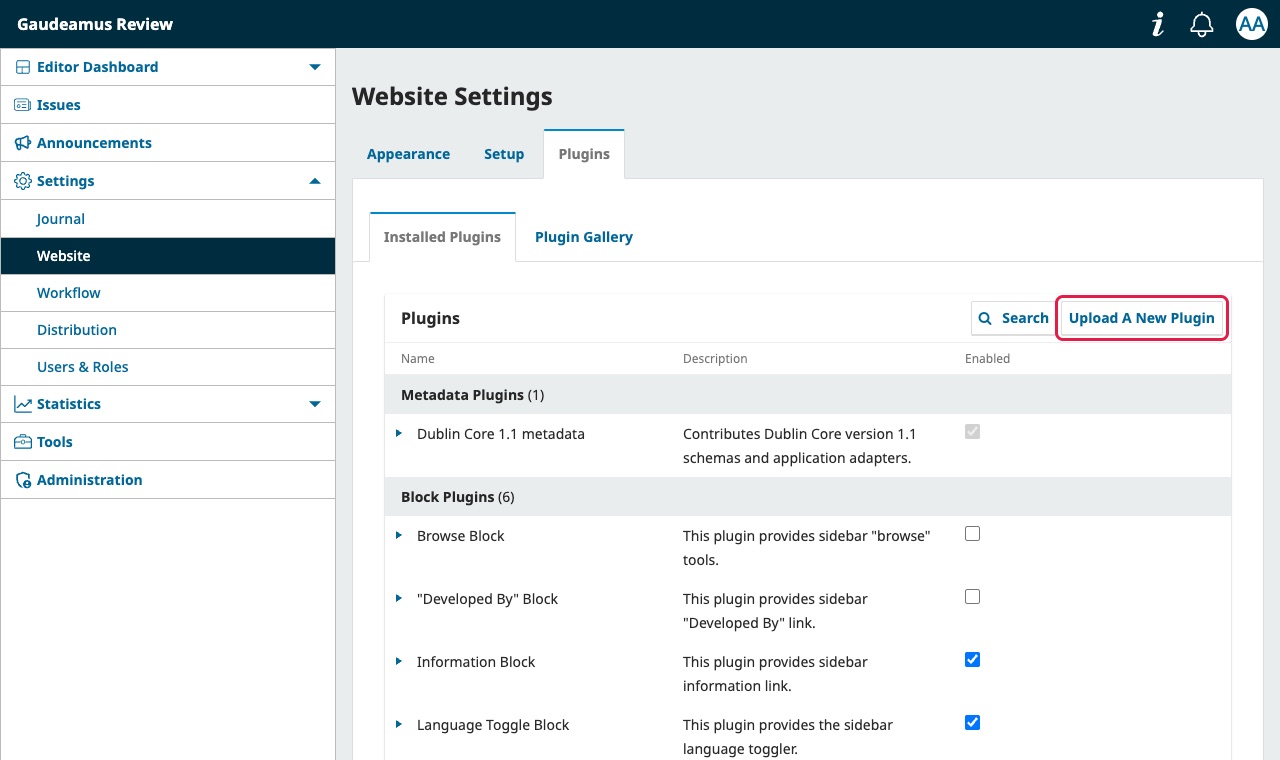
Task: Click the Statistics chart icon
Action: [23, 404]
